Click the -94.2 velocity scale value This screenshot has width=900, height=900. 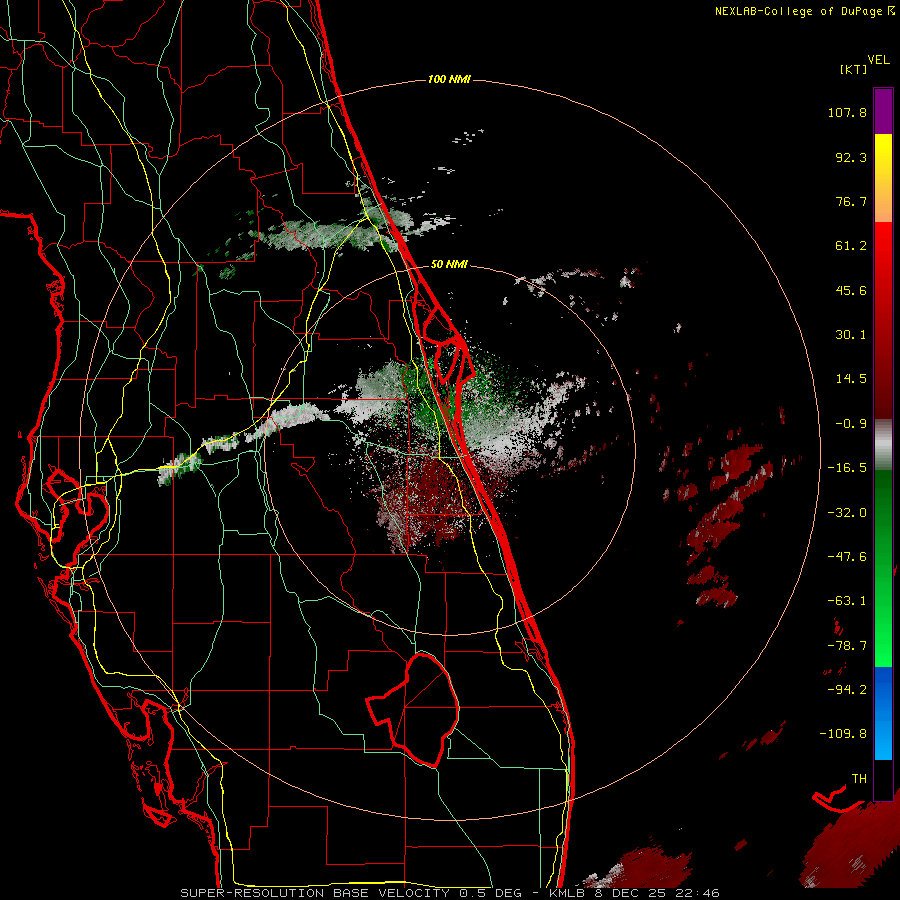click(847, 690)
